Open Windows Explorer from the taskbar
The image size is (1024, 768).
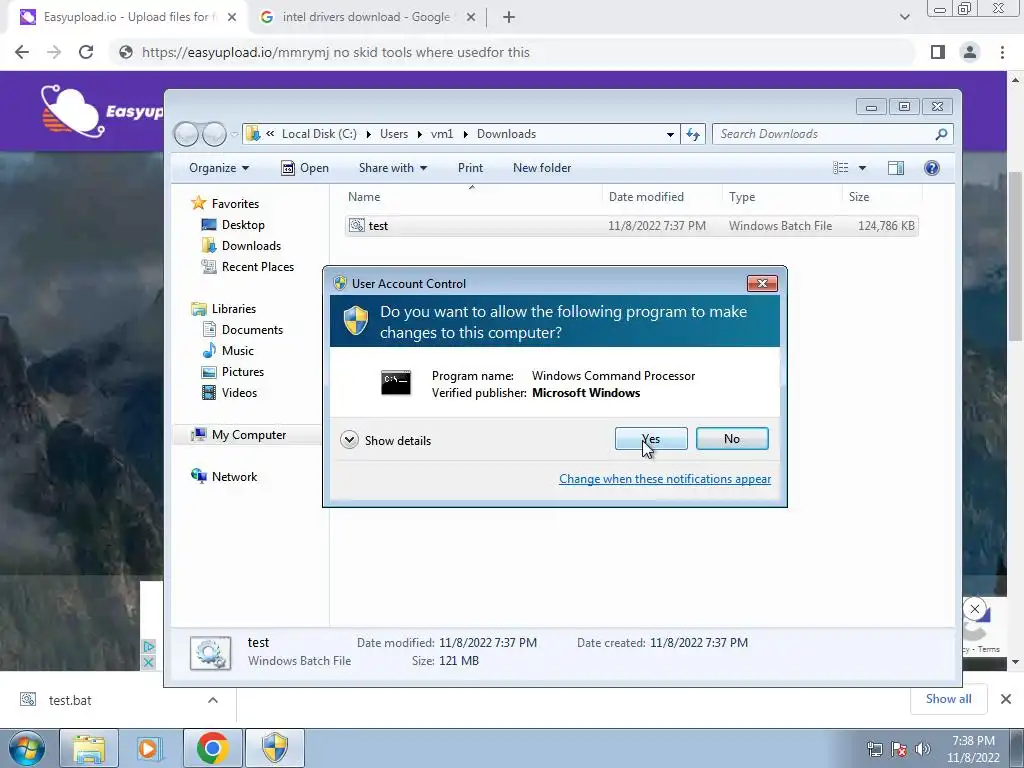(x=89, y=748)
